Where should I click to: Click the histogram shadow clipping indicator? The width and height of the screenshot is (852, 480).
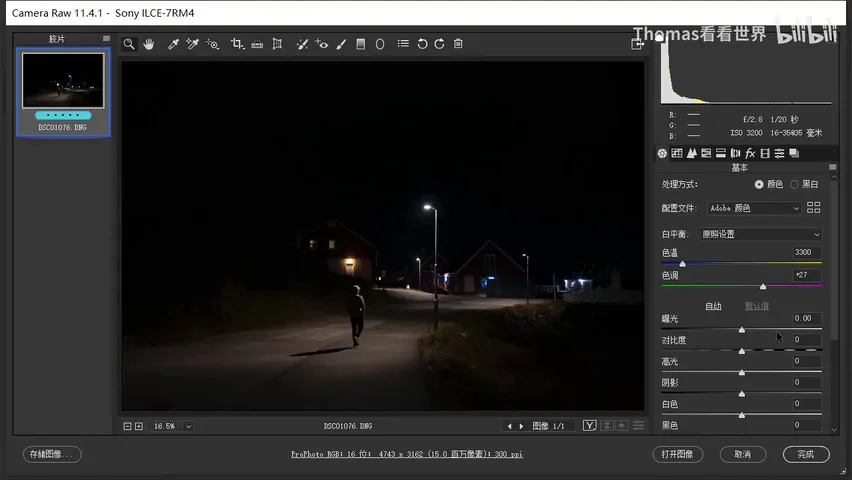point(660,38)
